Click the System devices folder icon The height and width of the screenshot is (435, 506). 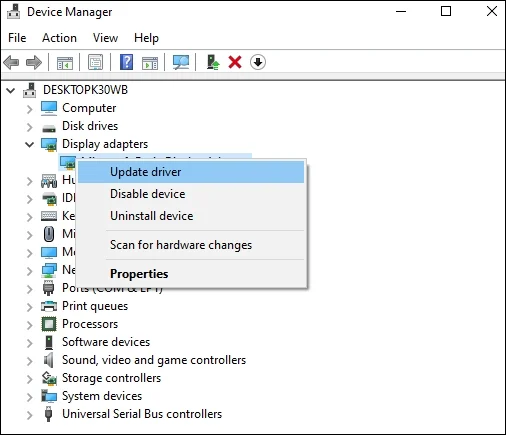point(49,396)
